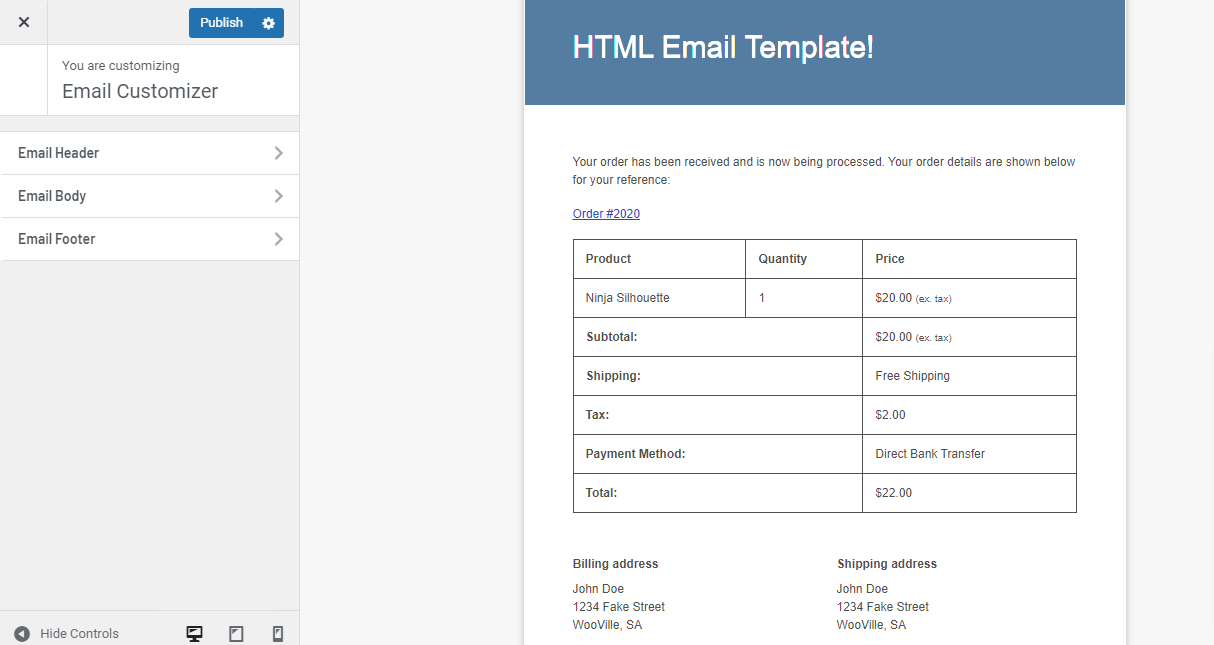Click the order received paragraph text

tap(824, 171)
